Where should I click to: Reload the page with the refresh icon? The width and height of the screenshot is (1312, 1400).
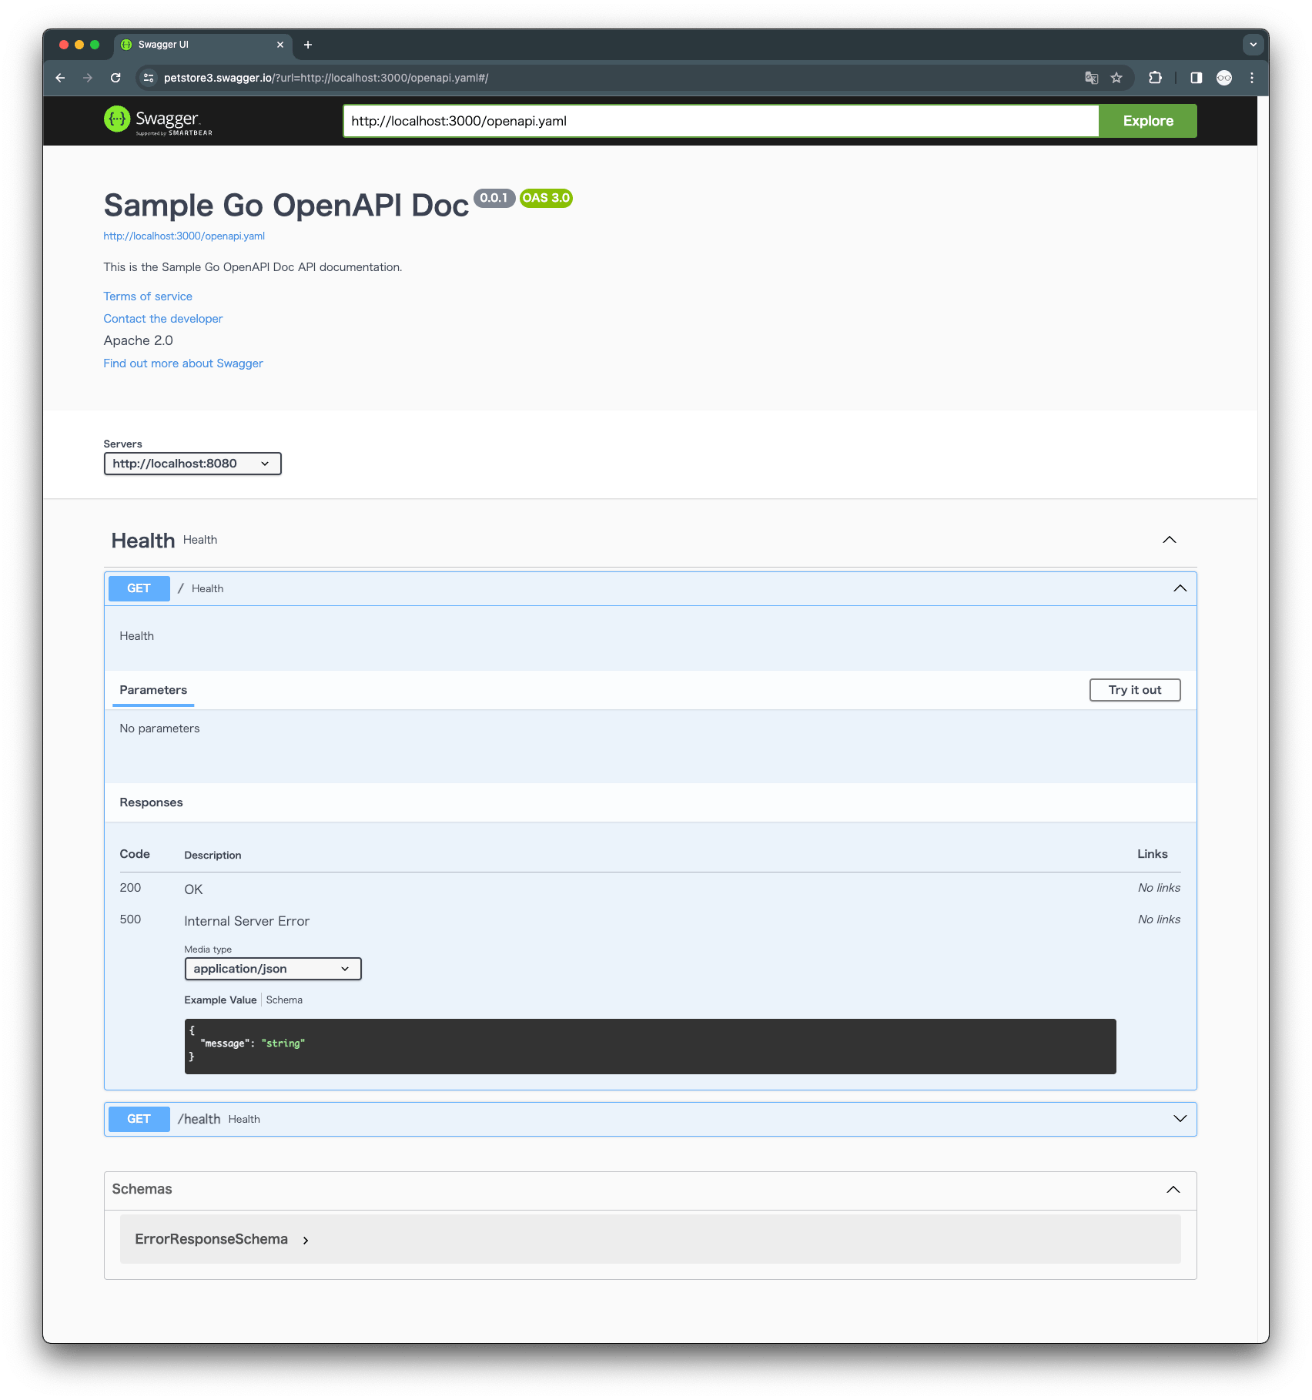116,78
